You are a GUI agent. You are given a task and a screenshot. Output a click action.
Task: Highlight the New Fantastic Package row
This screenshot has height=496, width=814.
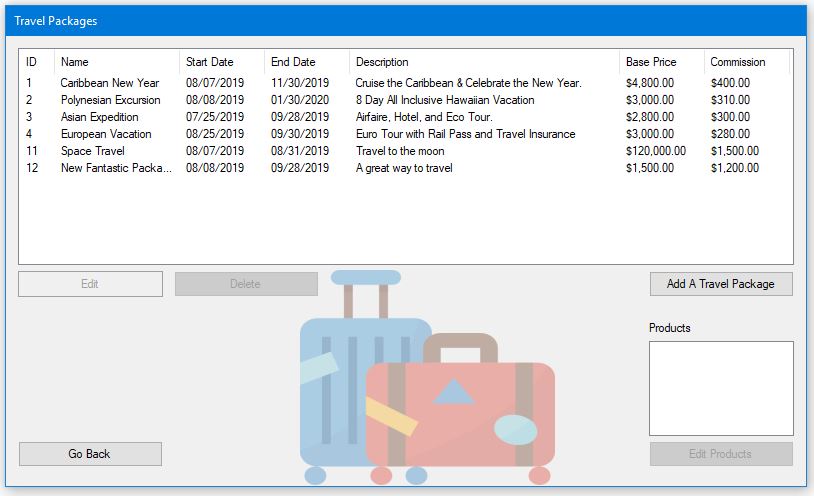click(115, 168)
